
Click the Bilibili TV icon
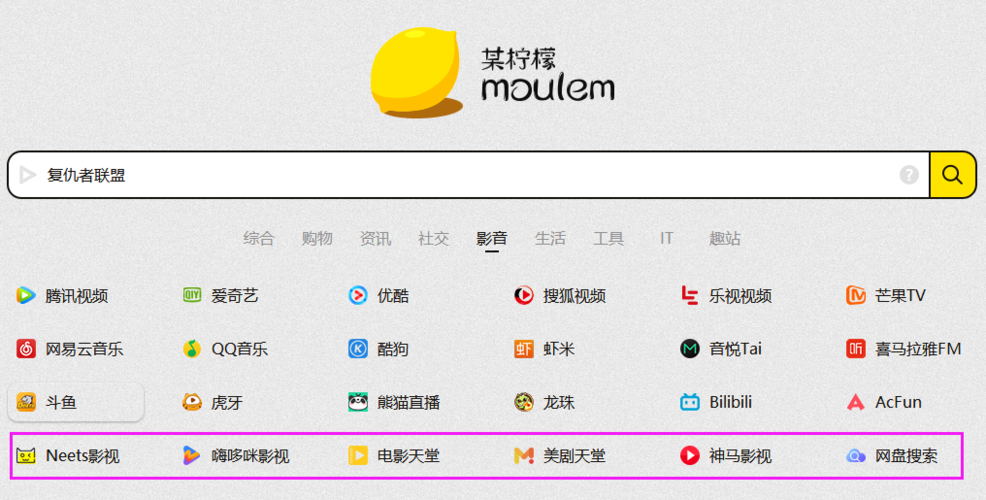690,402
